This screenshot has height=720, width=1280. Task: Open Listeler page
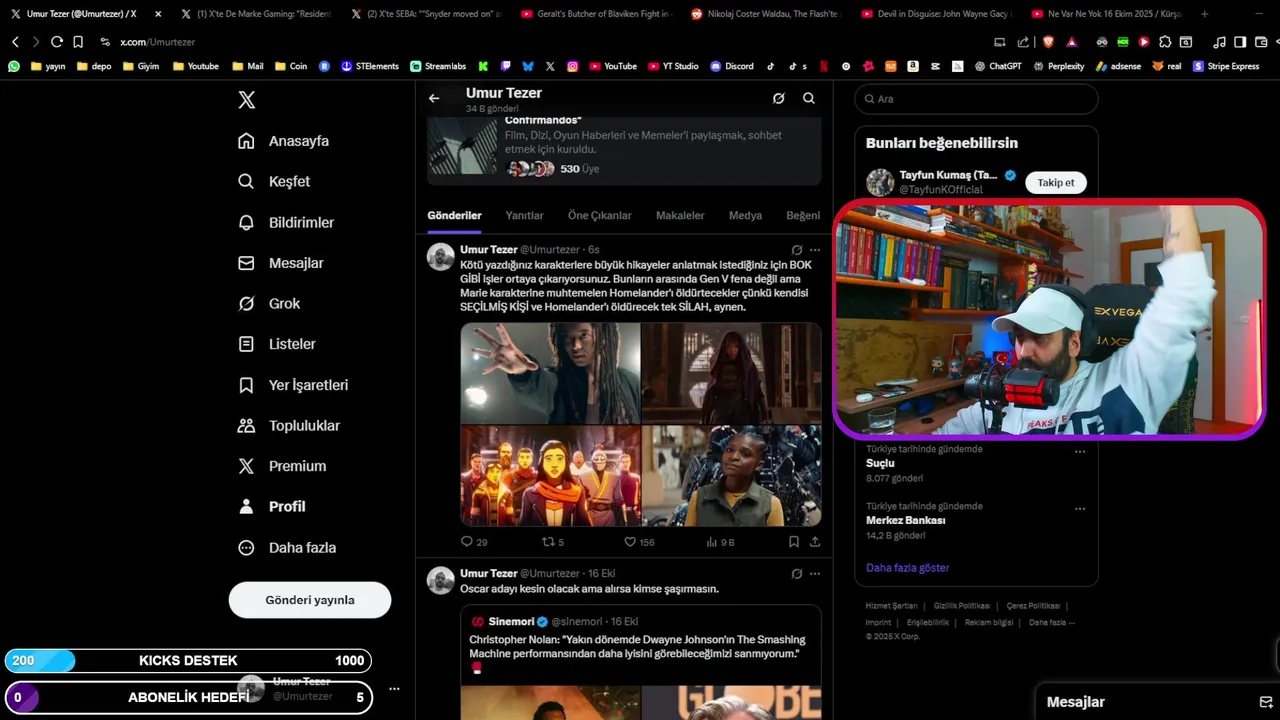tap(277, 344)
